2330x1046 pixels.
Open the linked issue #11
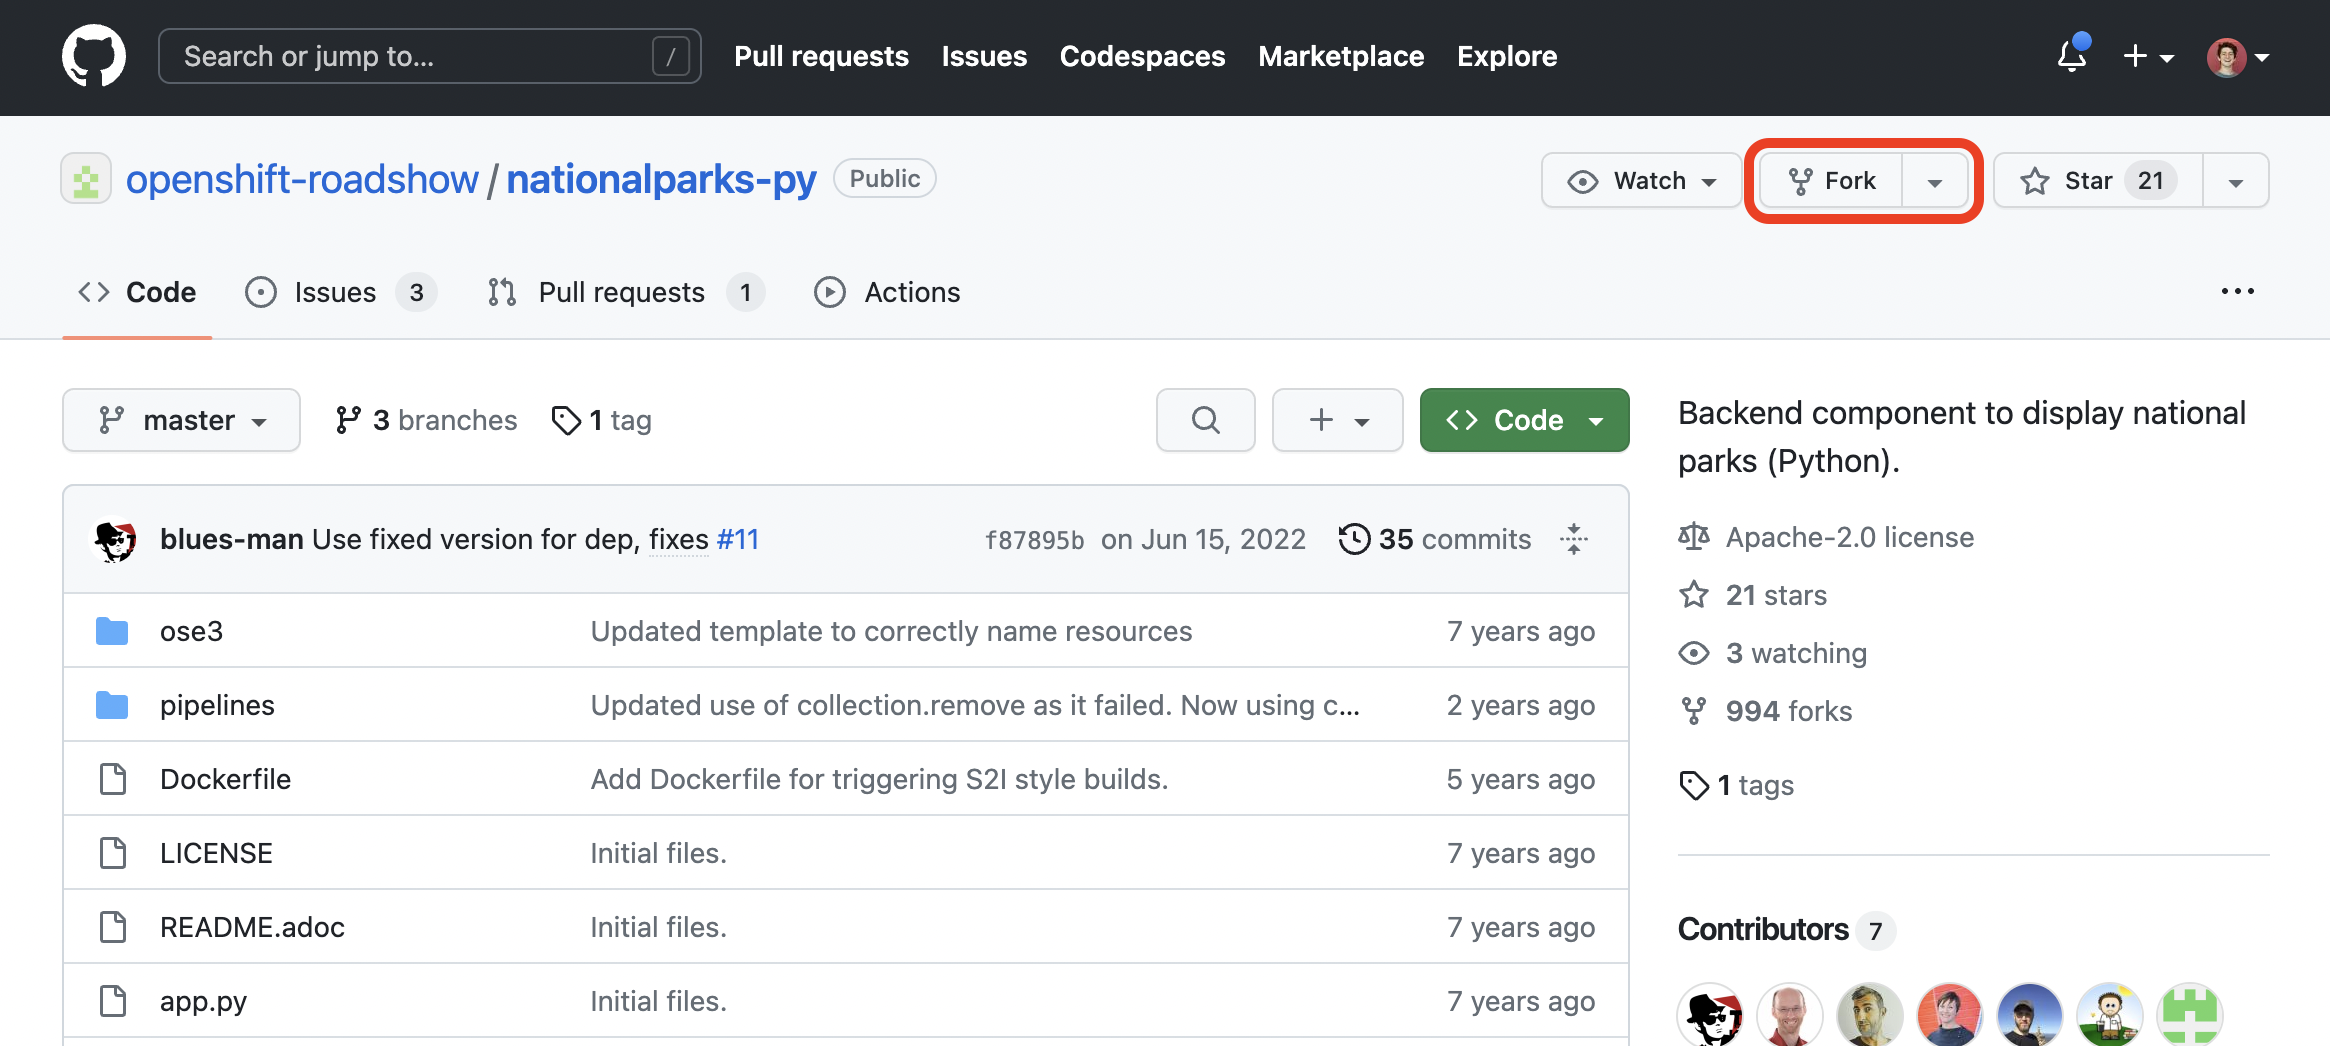pyautogui.click(x=738, y=539)
